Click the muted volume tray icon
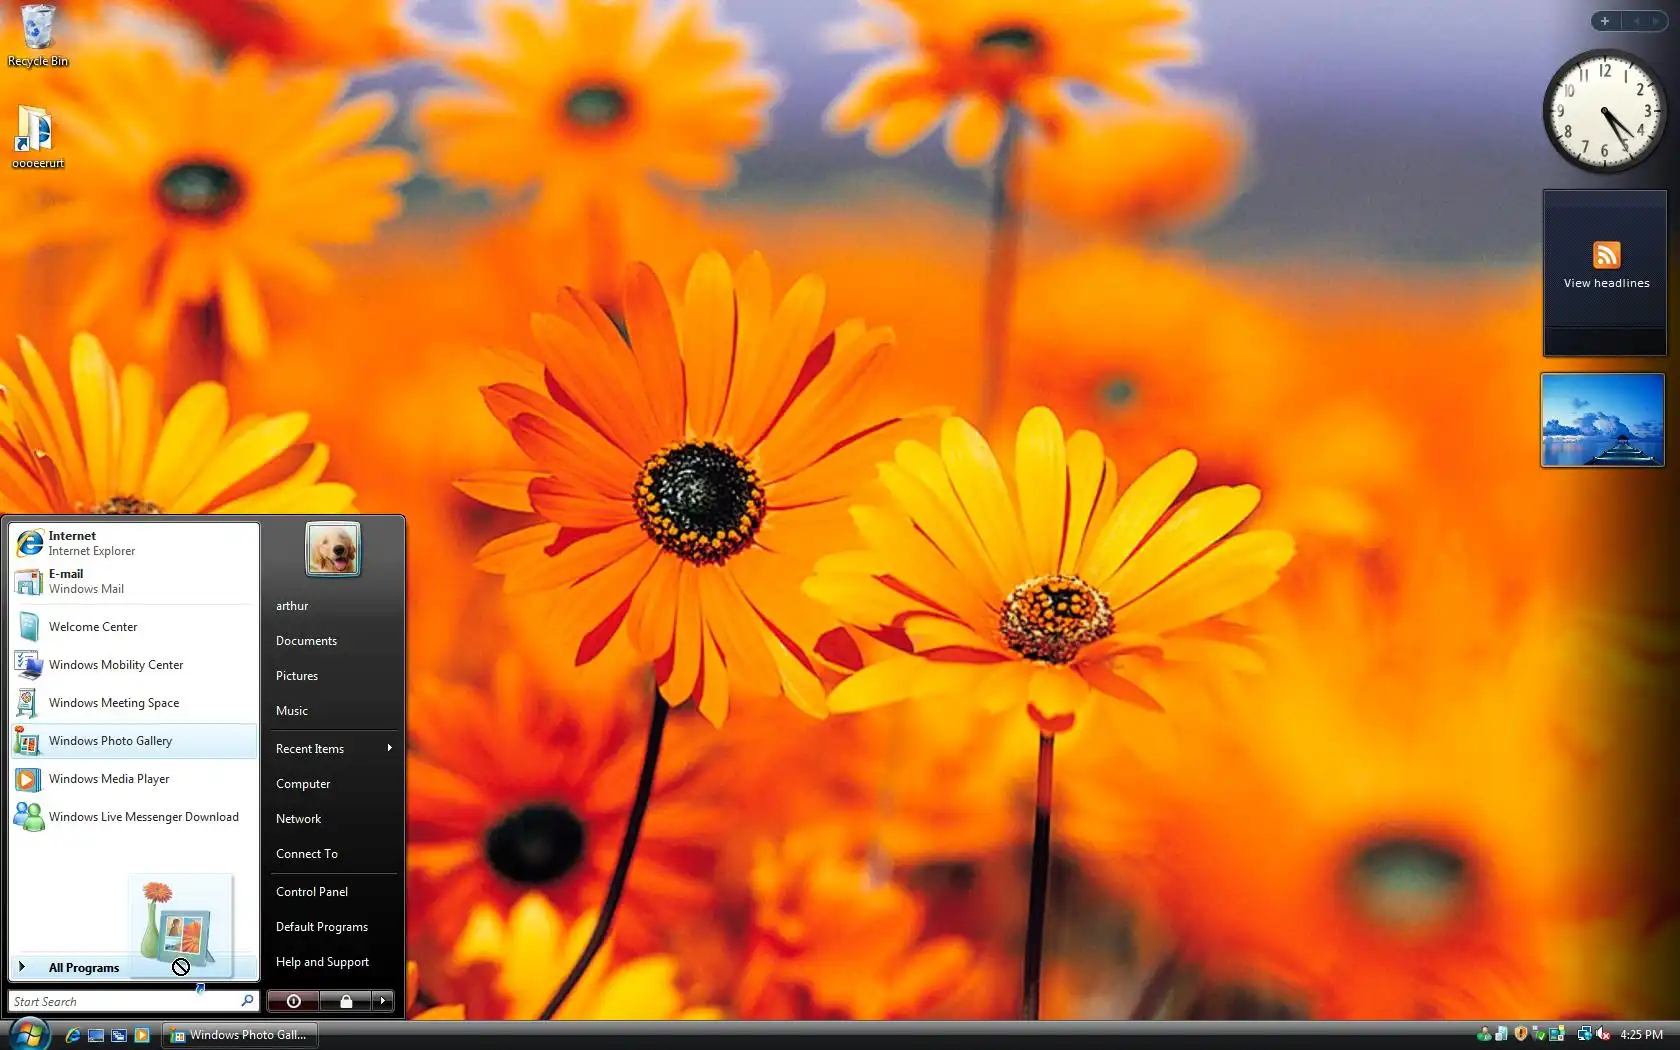Screen dimensions: 1680x1050 [1603, 1034]
